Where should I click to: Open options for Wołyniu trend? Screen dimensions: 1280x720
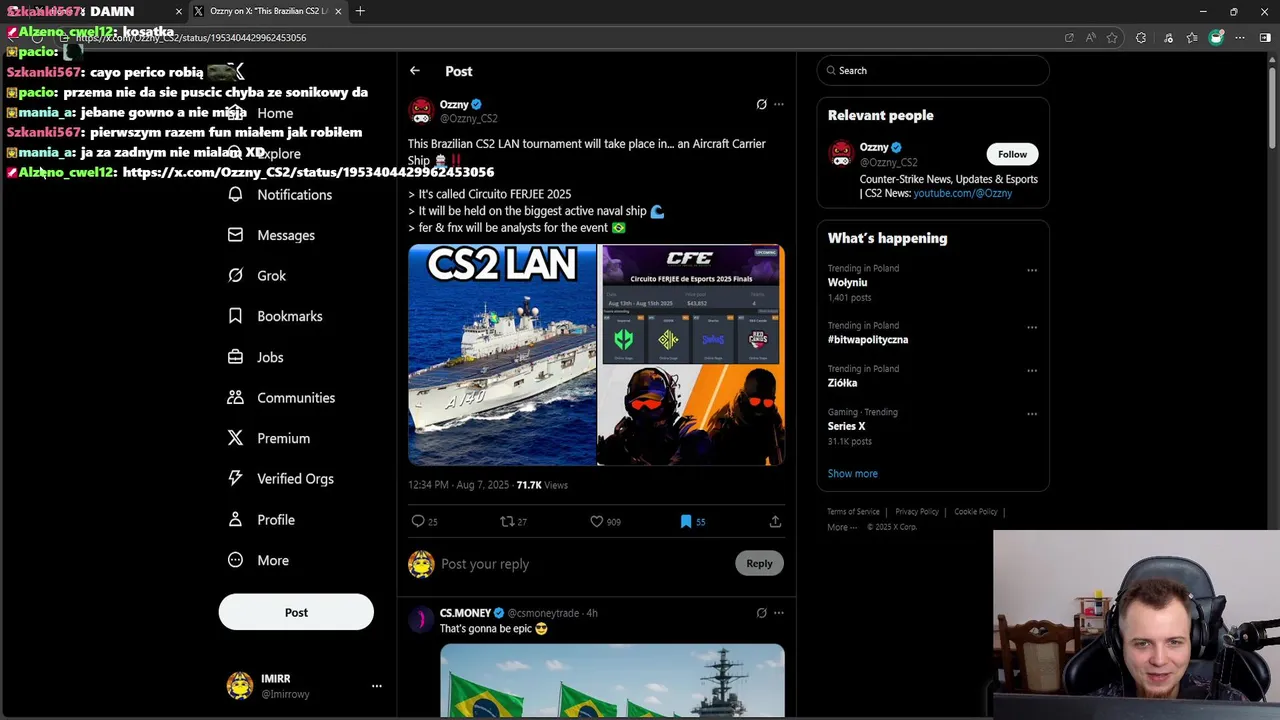[x=1032, y=270]
